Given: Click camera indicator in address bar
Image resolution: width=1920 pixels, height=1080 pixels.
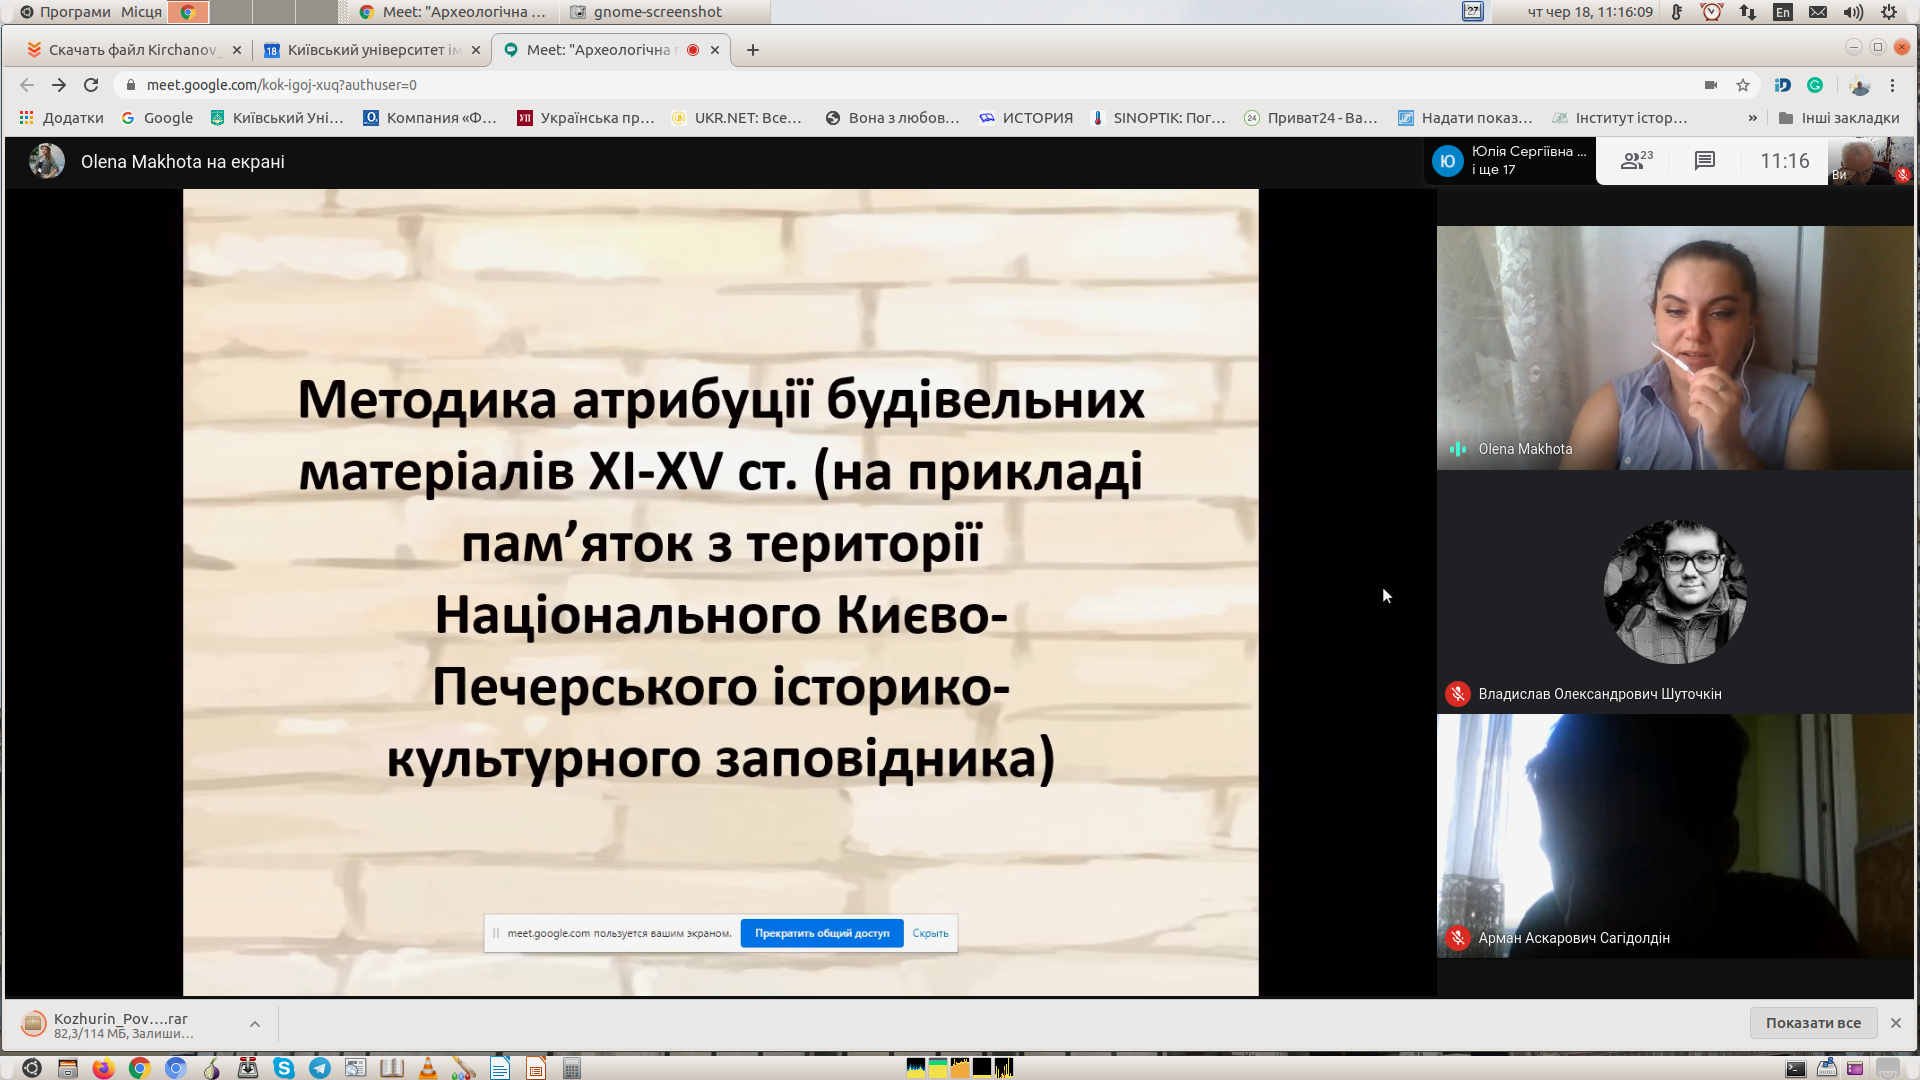Looking at the screenshot, I should tap(1711, 85).
